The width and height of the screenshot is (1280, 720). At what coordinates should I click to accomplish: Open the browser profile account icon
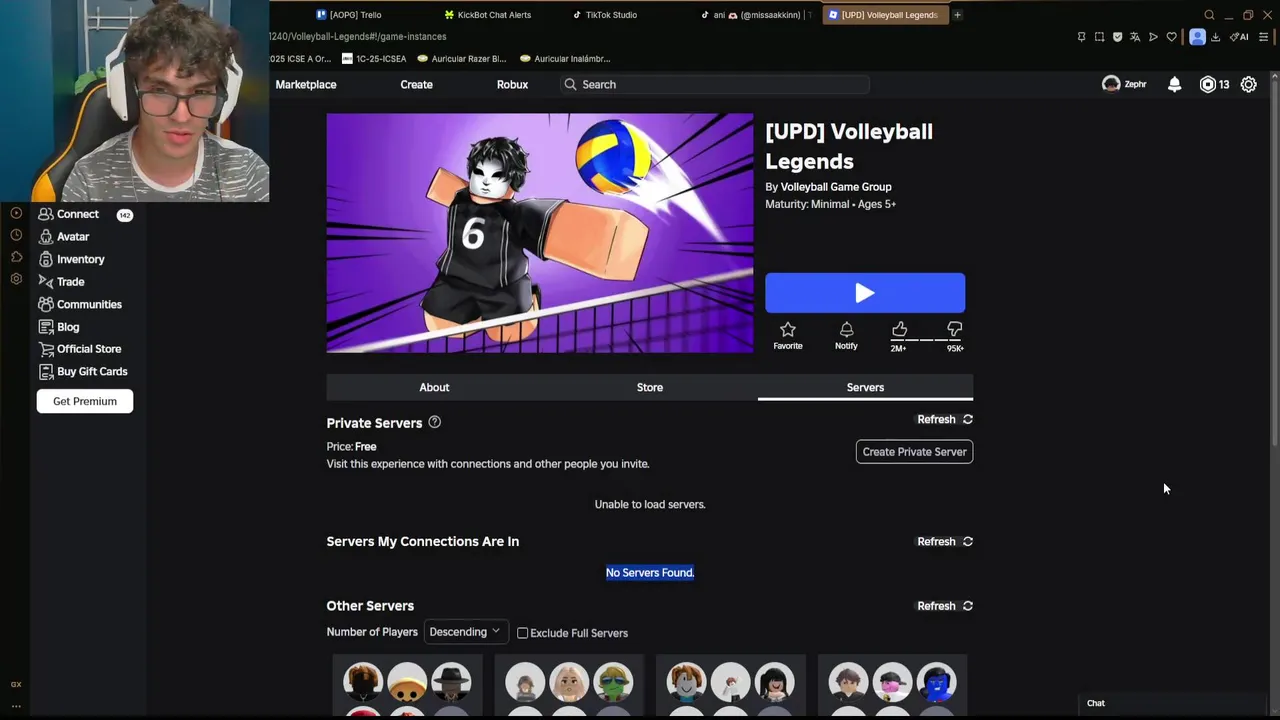(x=1197, y=37)
